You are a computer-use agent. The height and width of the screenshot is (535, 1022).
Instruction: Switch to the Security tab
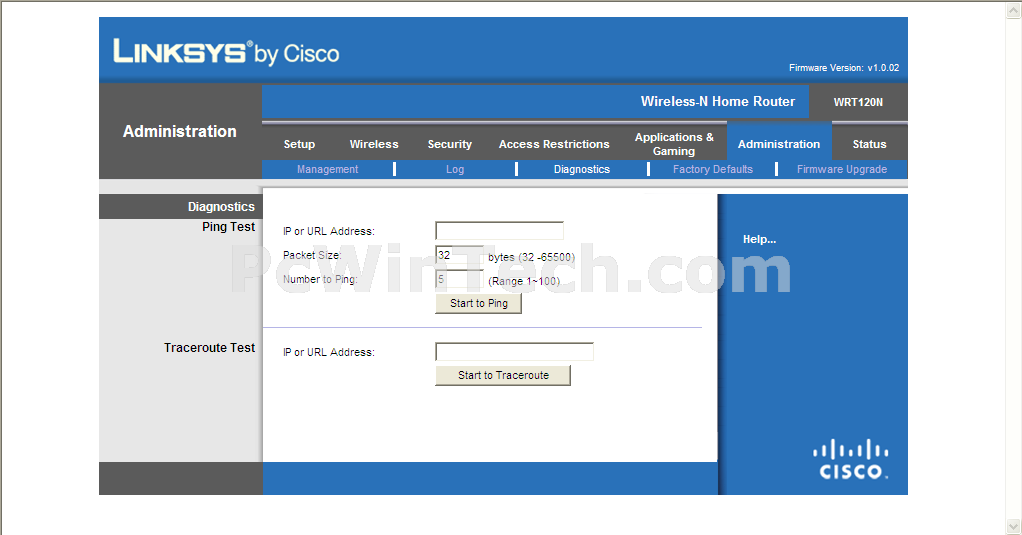click(449, 144)
